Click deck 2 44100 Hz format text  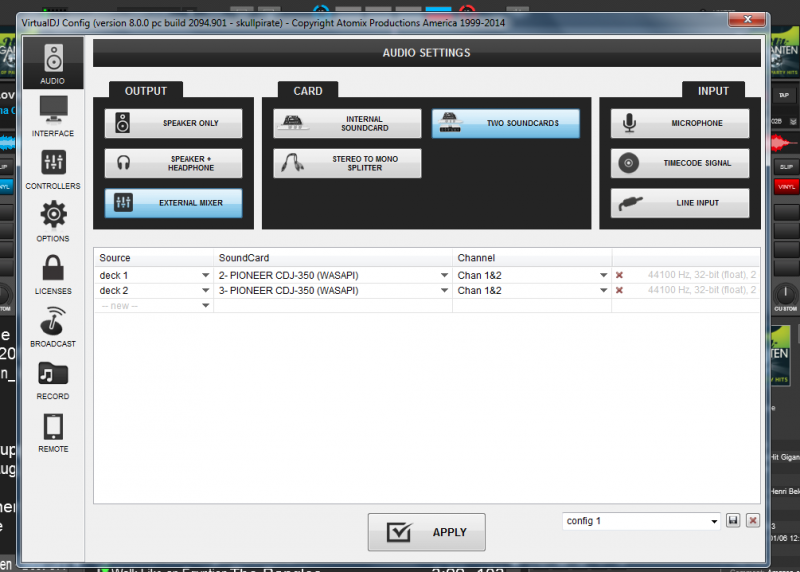click(x=702, y=290)
